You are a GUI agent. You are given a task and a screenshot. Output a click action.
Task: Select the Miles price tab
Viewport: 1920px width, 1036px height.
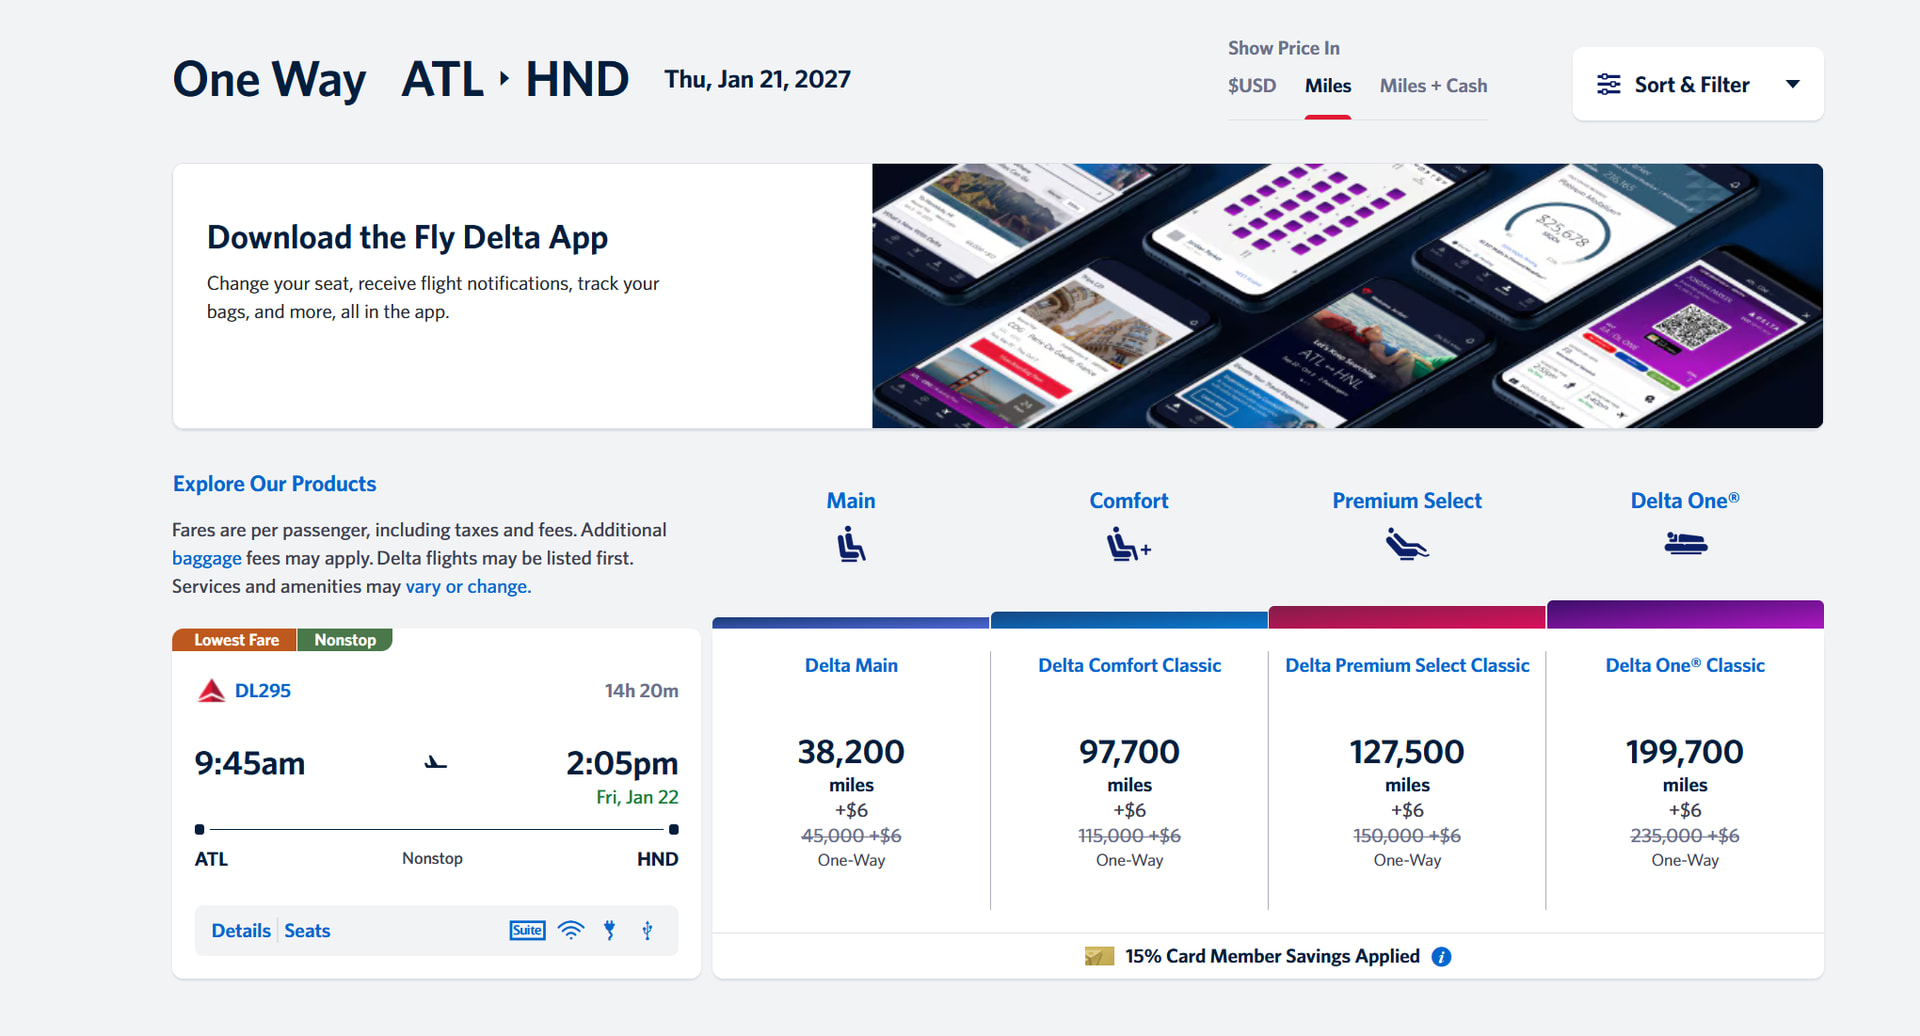(x=1327, y=86)
